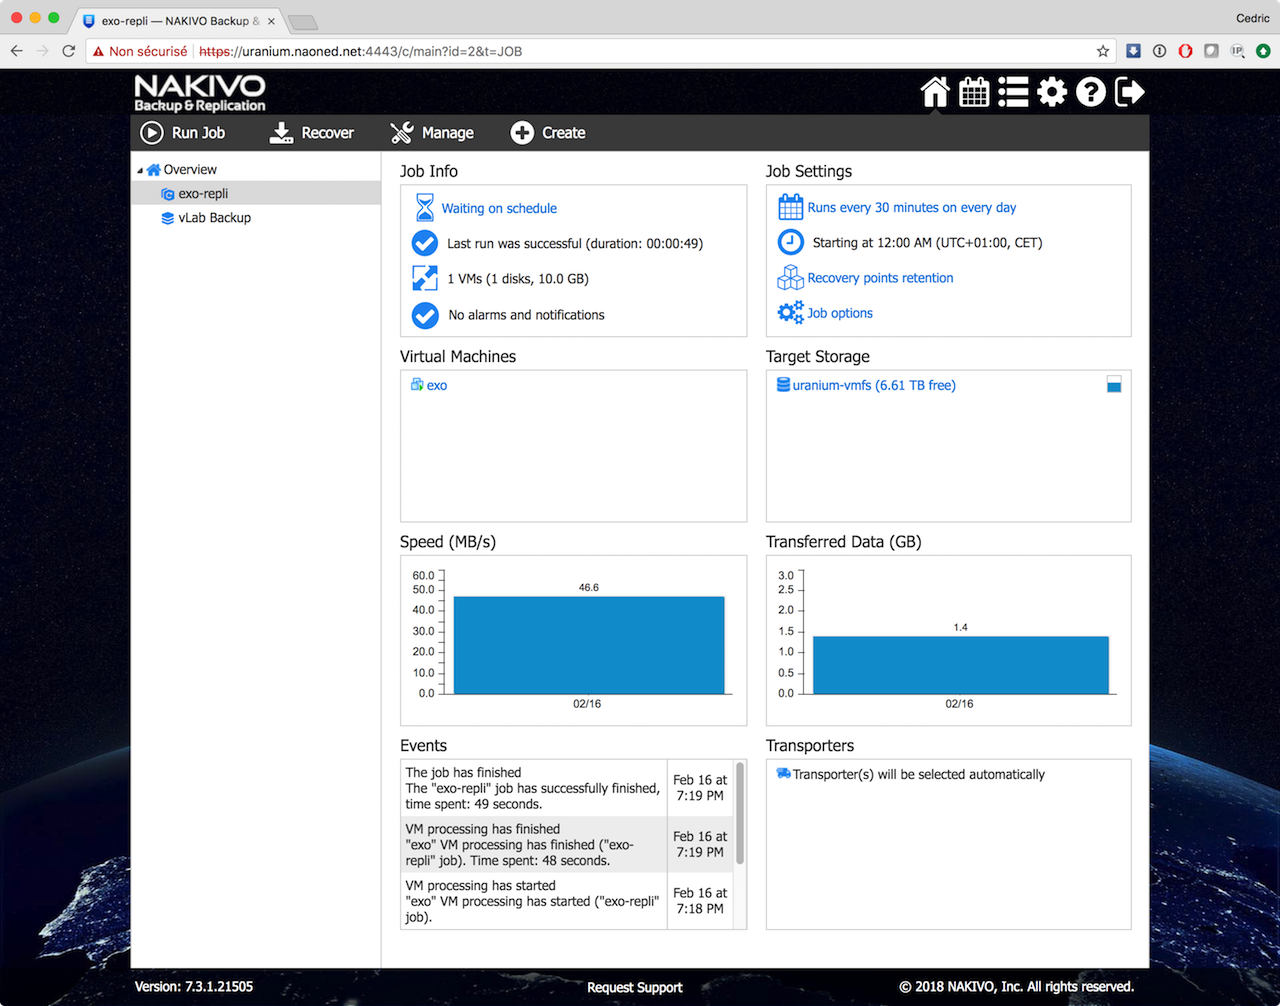The height and width of the screenshot is (1006, 1280).
Task: Select the vLab Backup job
Action: pyautogui.click(x=214, y=218)
